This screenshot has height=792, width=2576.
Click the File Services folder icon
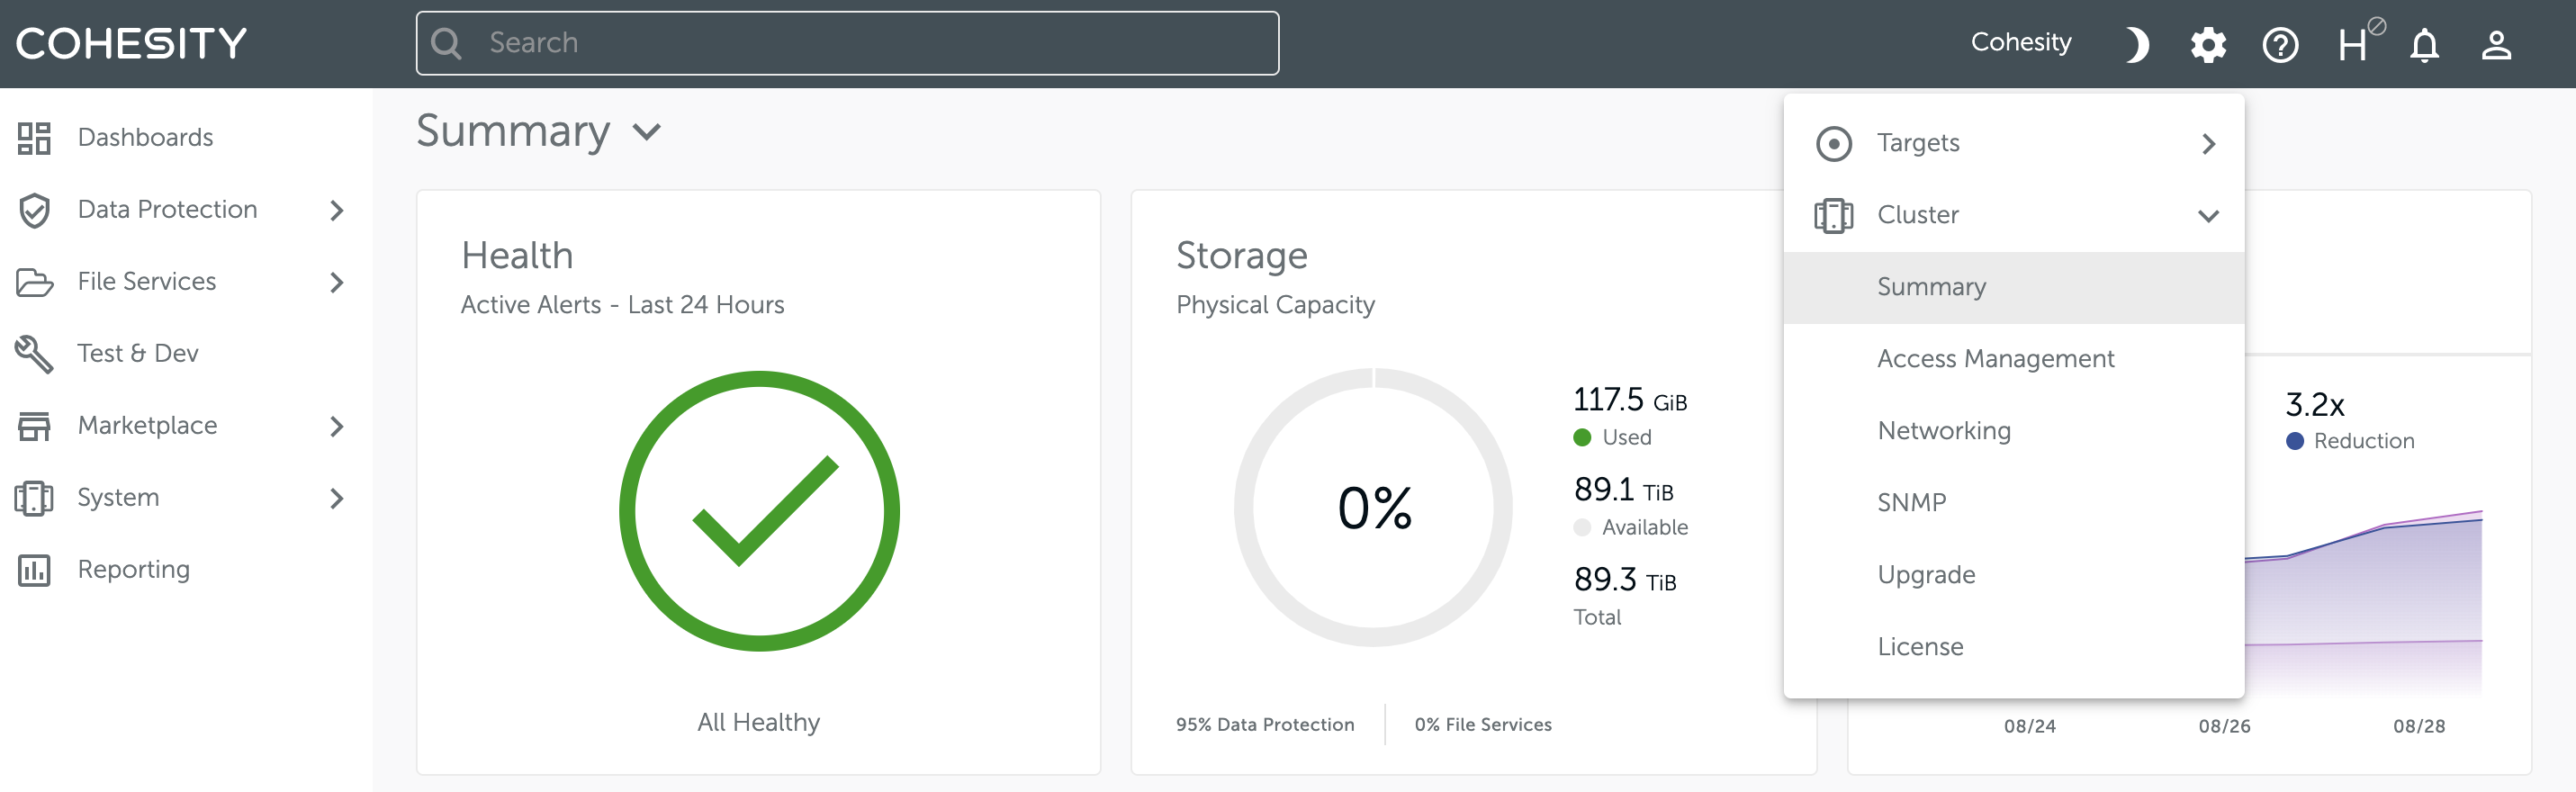click(34, 282)
